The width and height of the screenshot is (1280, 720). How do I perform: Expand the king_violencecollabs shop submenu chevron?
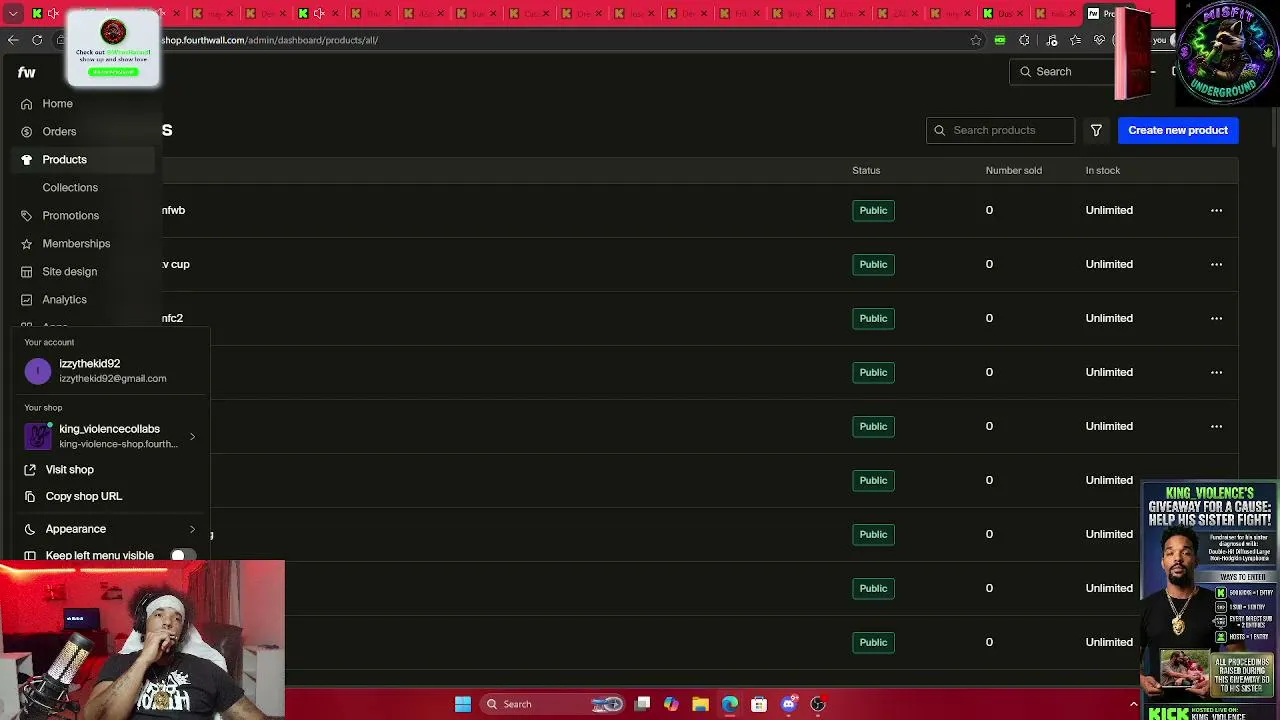[x=192, y=436]
